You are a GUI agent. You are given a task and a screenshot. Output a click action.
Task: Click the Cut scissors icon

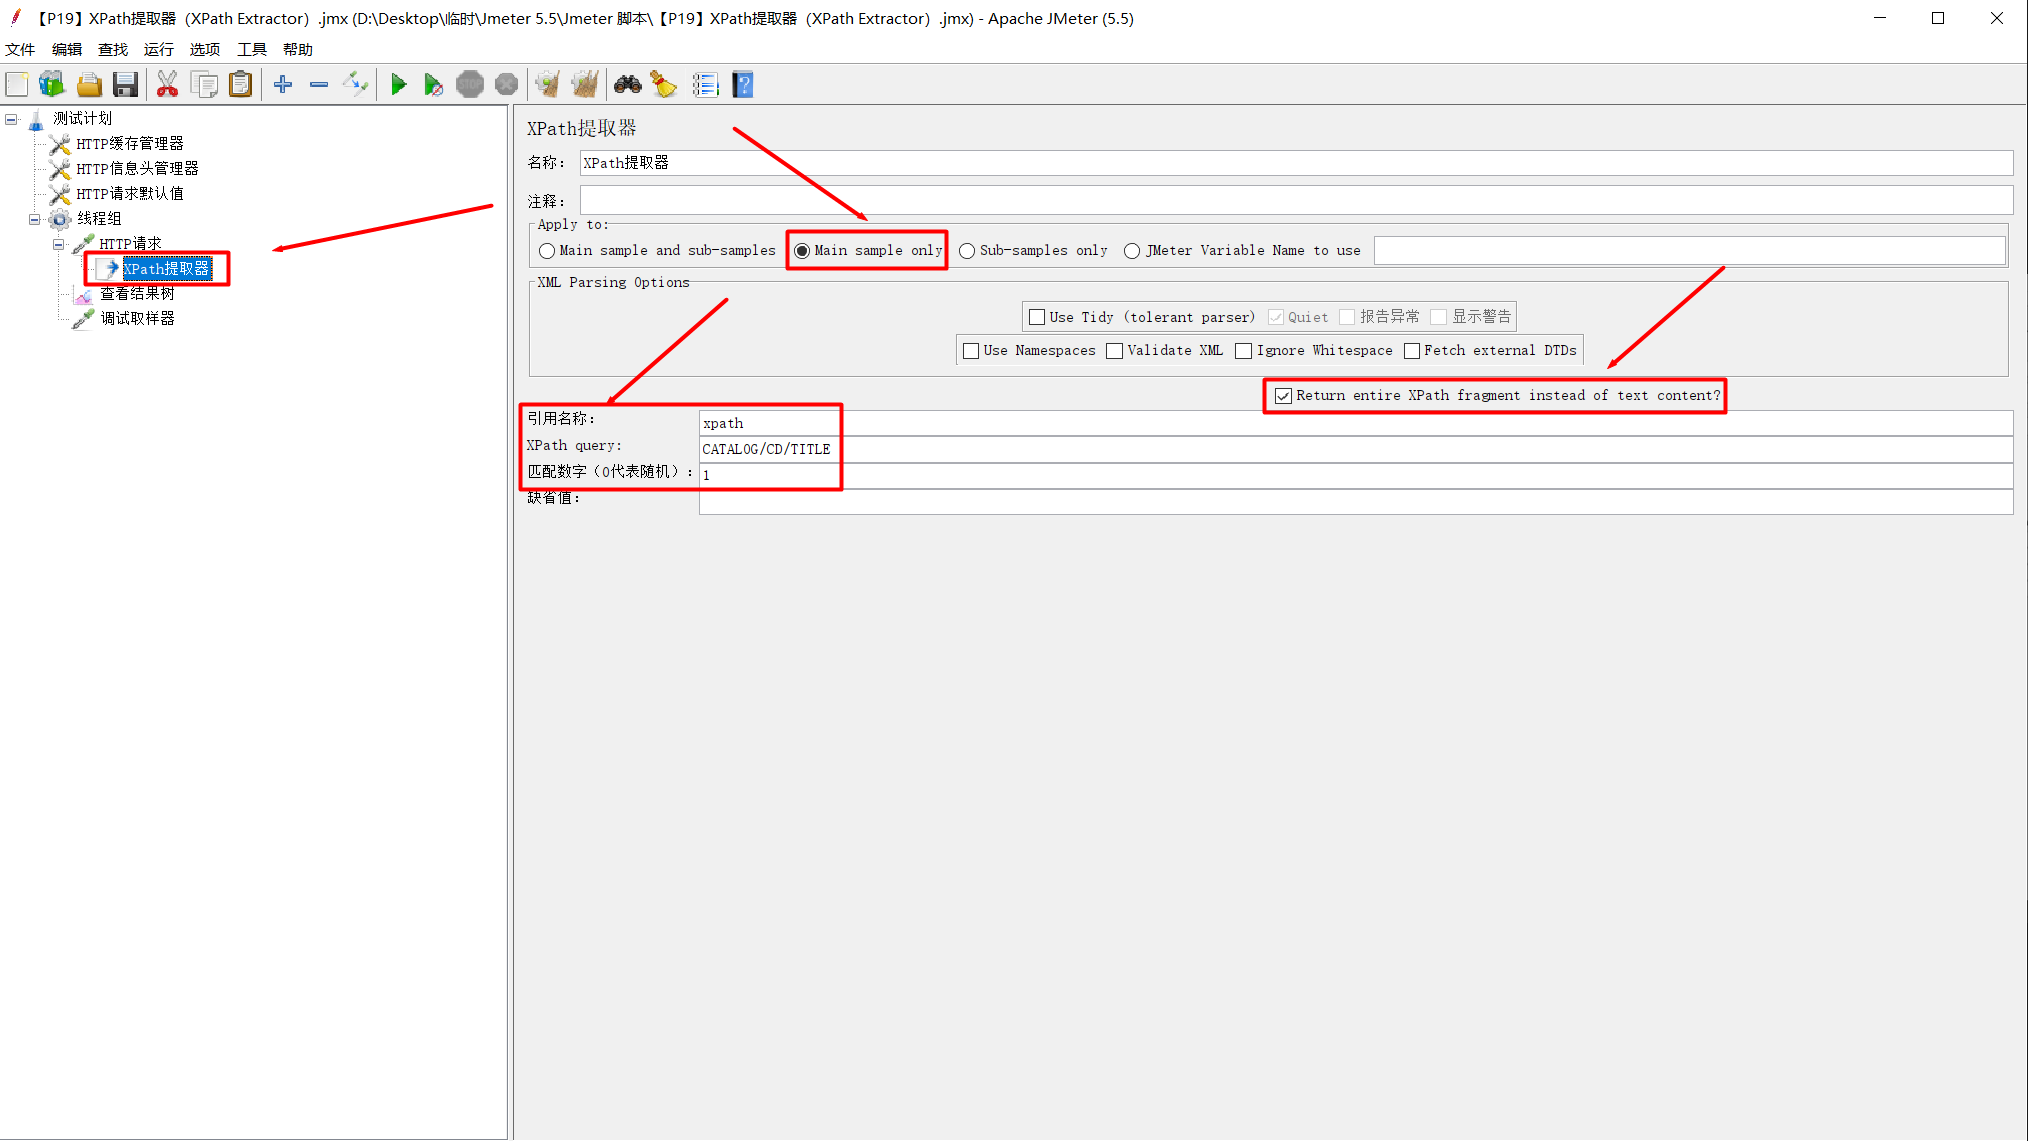[167, 84]
